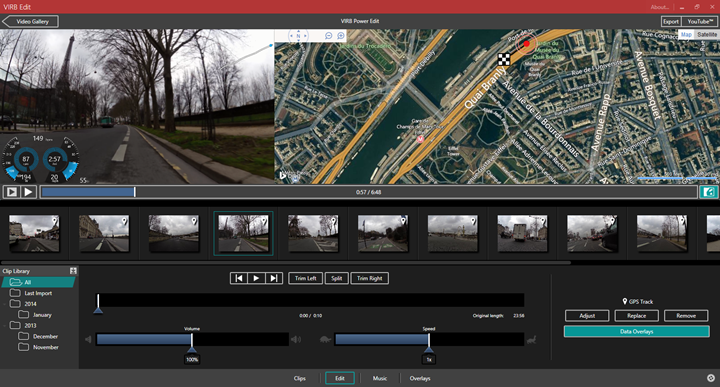Image resolution: width=720 pixels, height=387 pixels.
Task: Click the checkered finish flag on map
Action: [x=504, y=59]
